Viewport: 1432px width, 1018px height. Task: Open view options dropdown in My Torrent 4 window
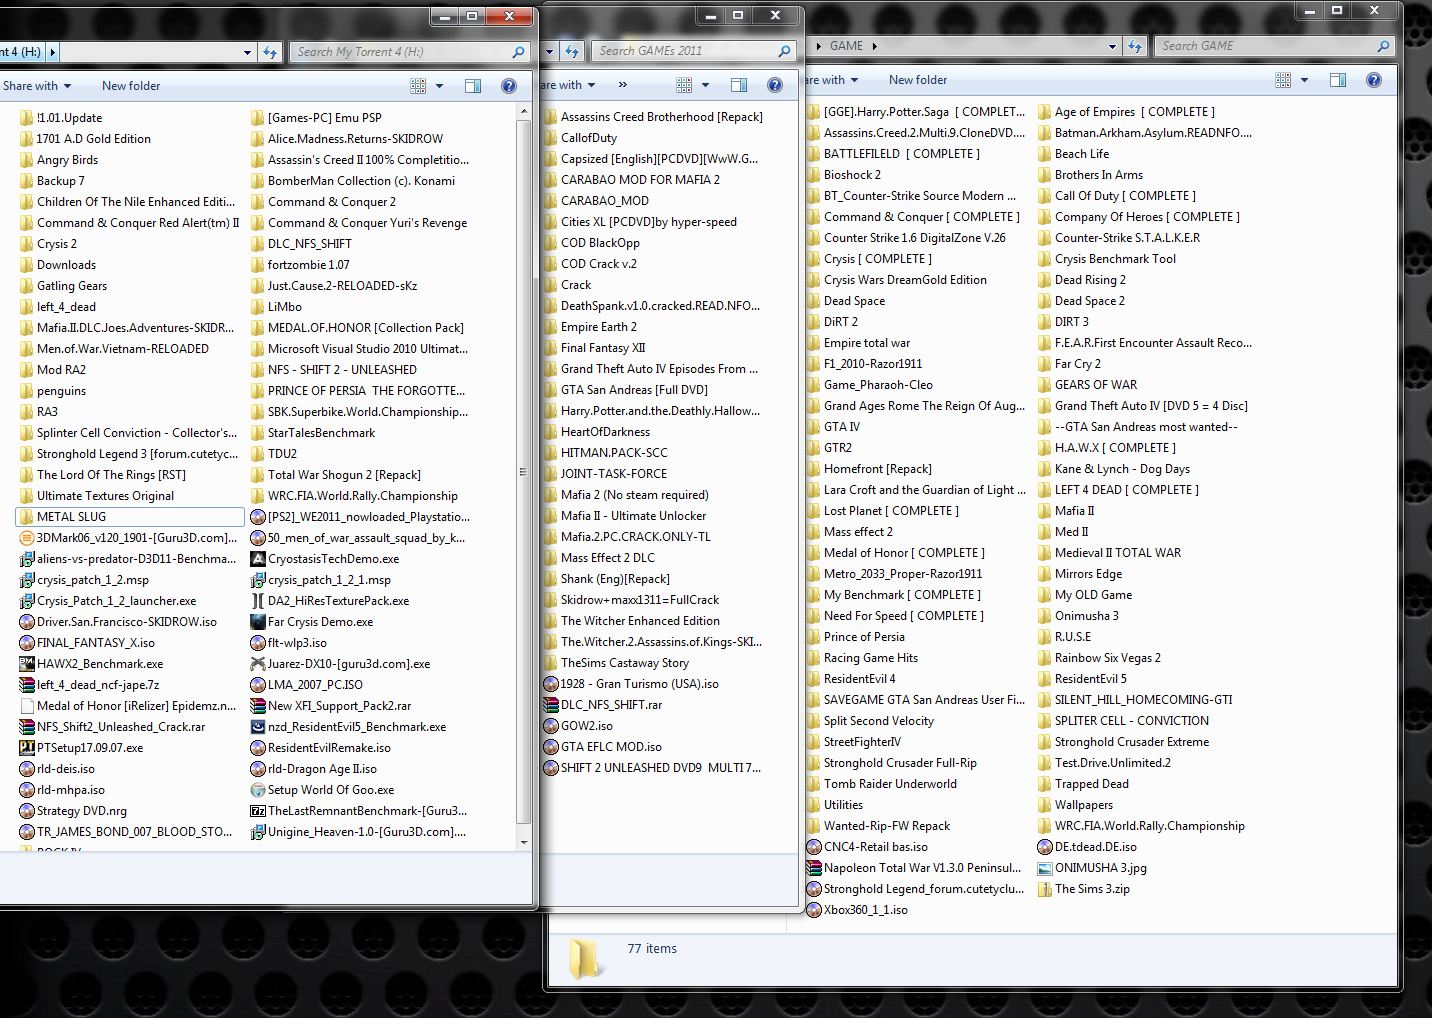pyautogui.click(x=439, y=86)
